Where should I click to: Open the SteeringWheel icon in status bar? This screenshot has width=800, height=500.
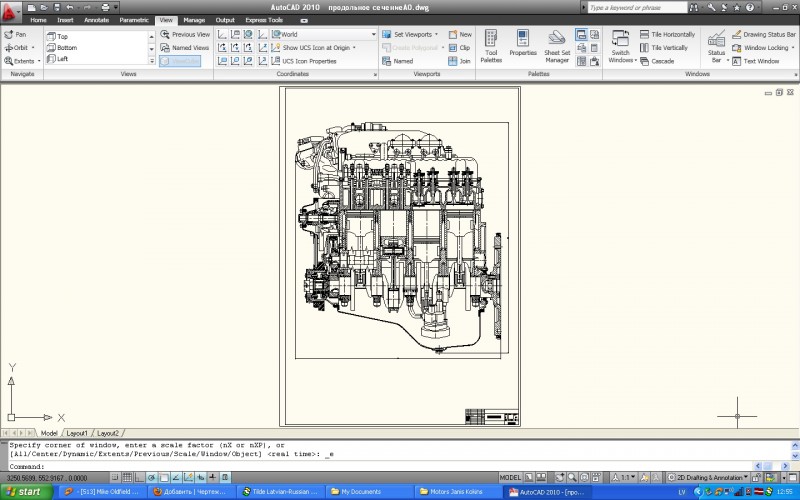tap(584, 478)
